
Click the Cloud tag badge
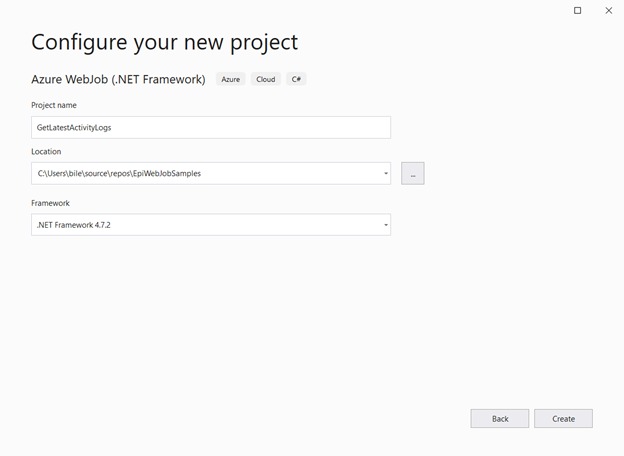click(265, 79)
